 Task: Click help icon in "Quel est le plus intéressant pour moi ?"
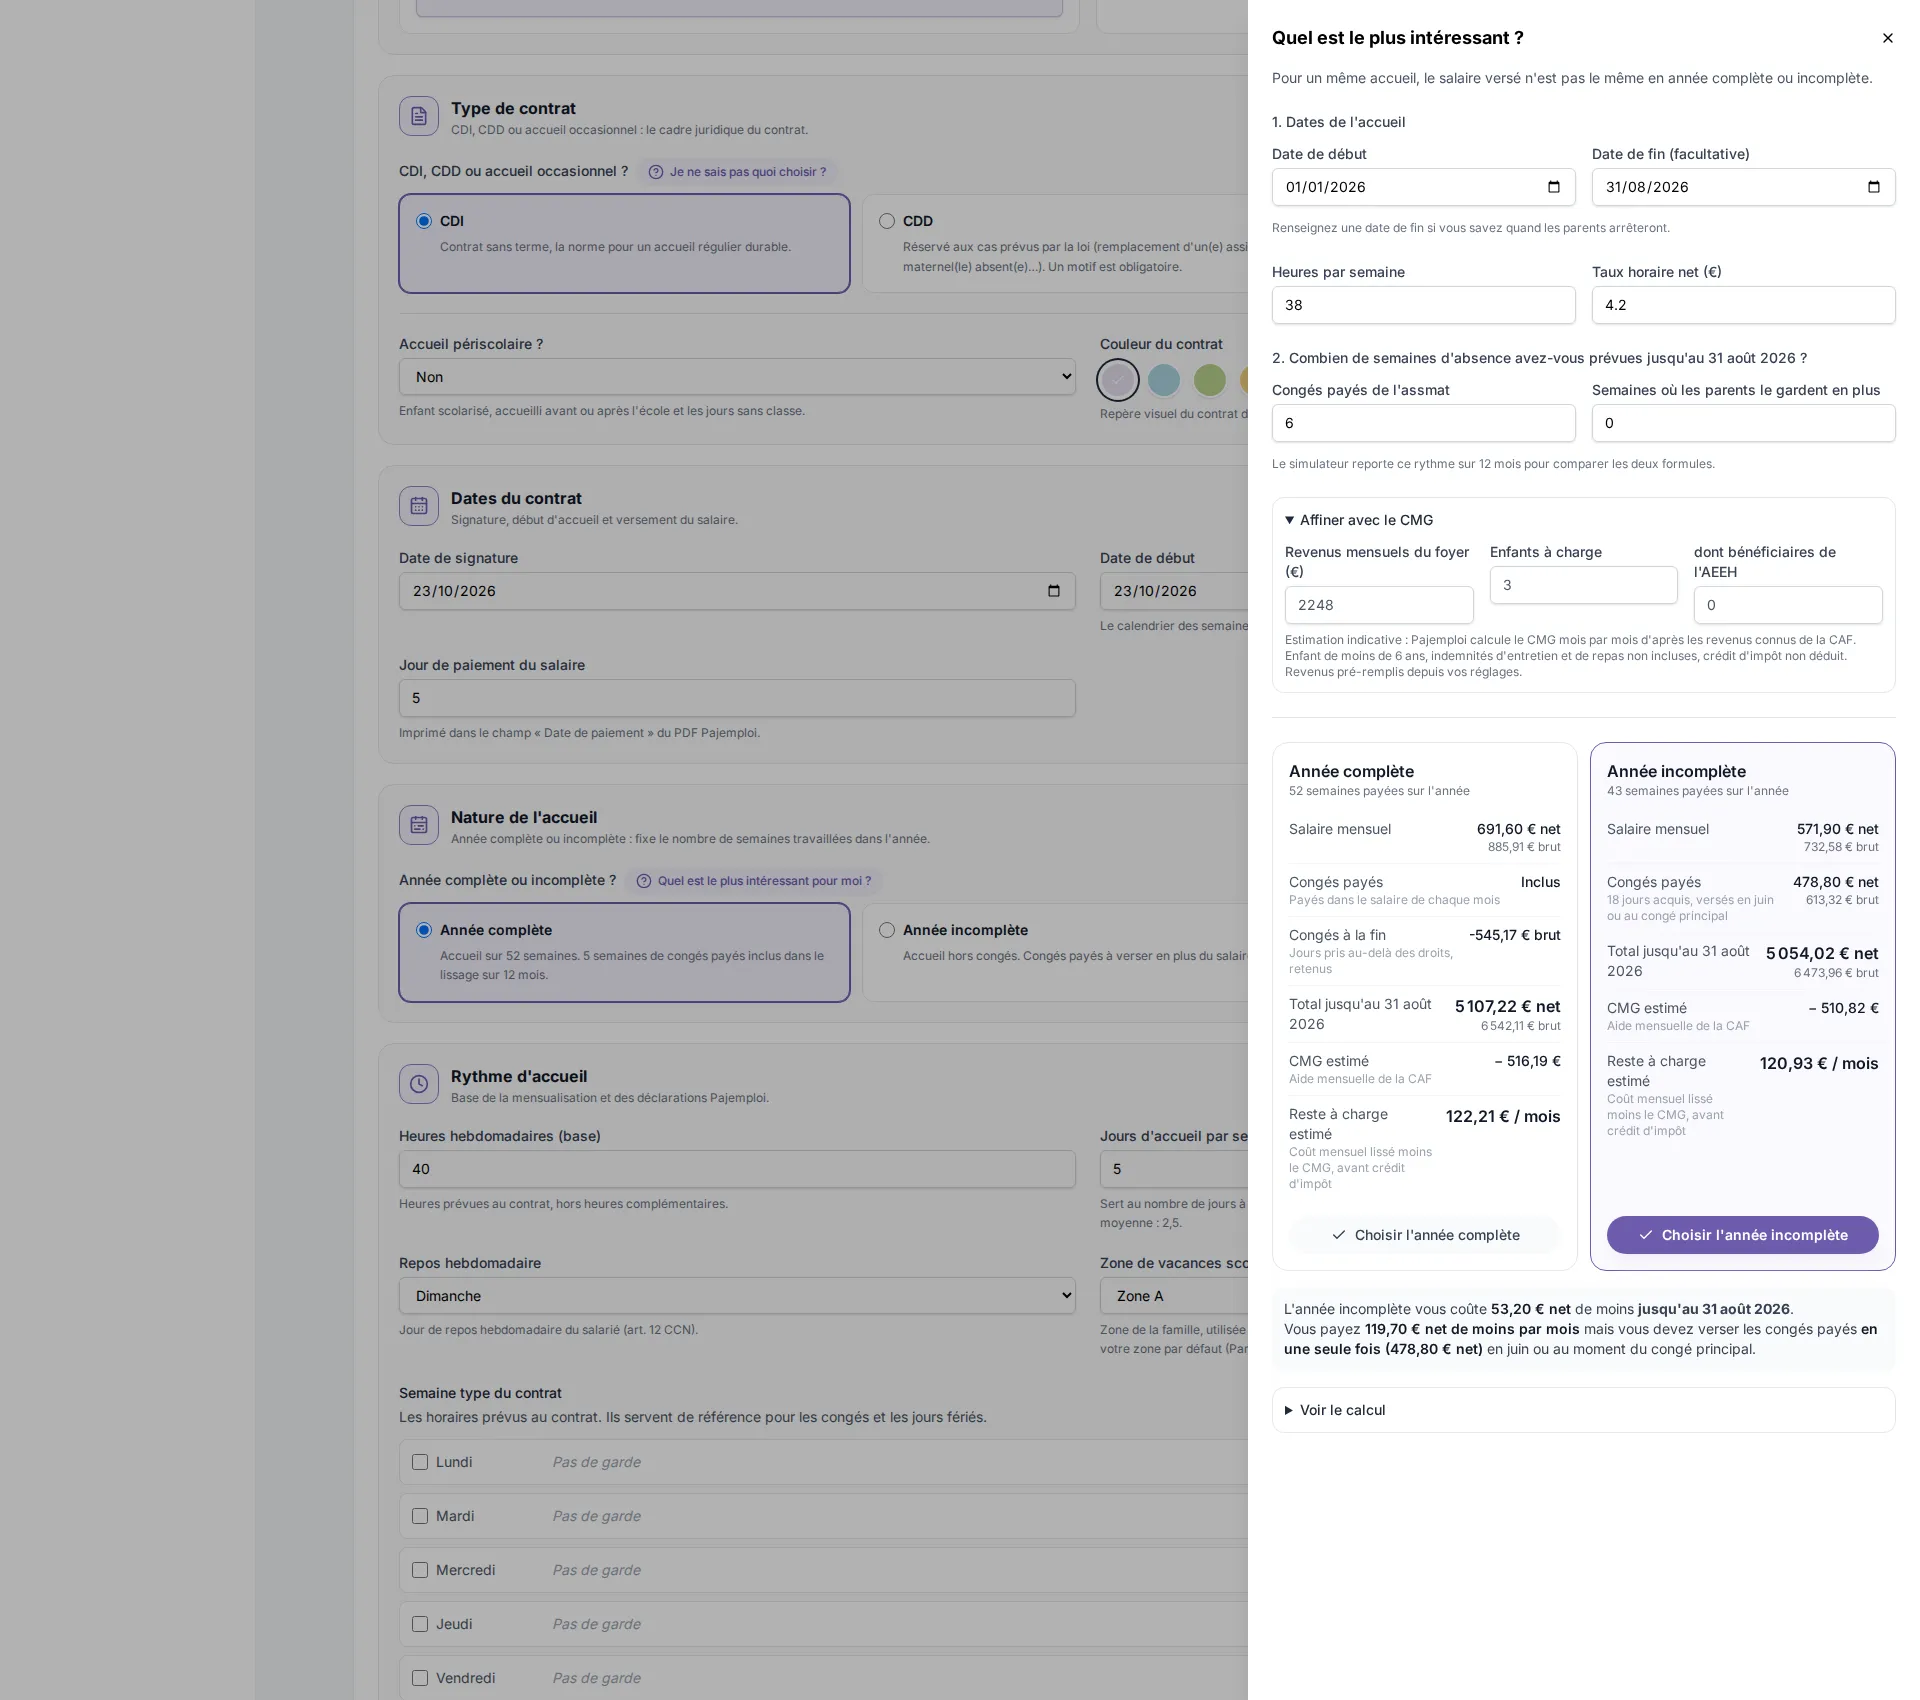point(644,881)
